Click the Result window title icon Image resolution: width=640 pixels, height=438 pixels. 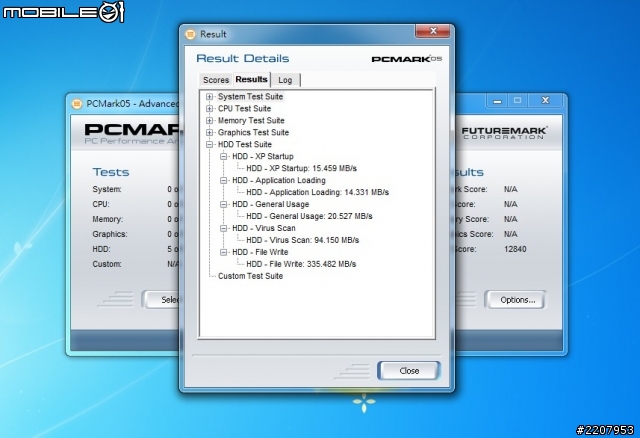click(190, 34)
